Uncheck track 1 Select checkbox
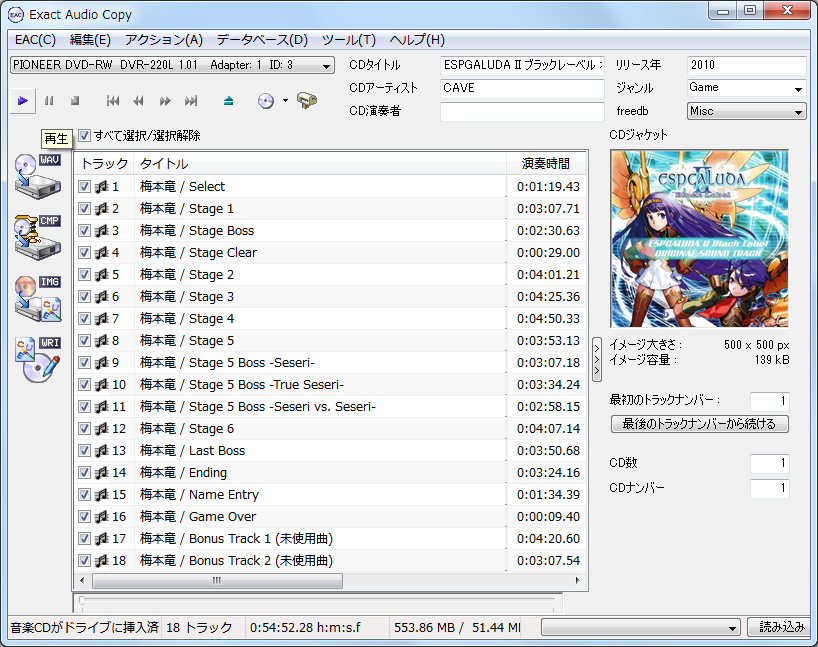This screenshot has height=647, width=818. (85, 186)
